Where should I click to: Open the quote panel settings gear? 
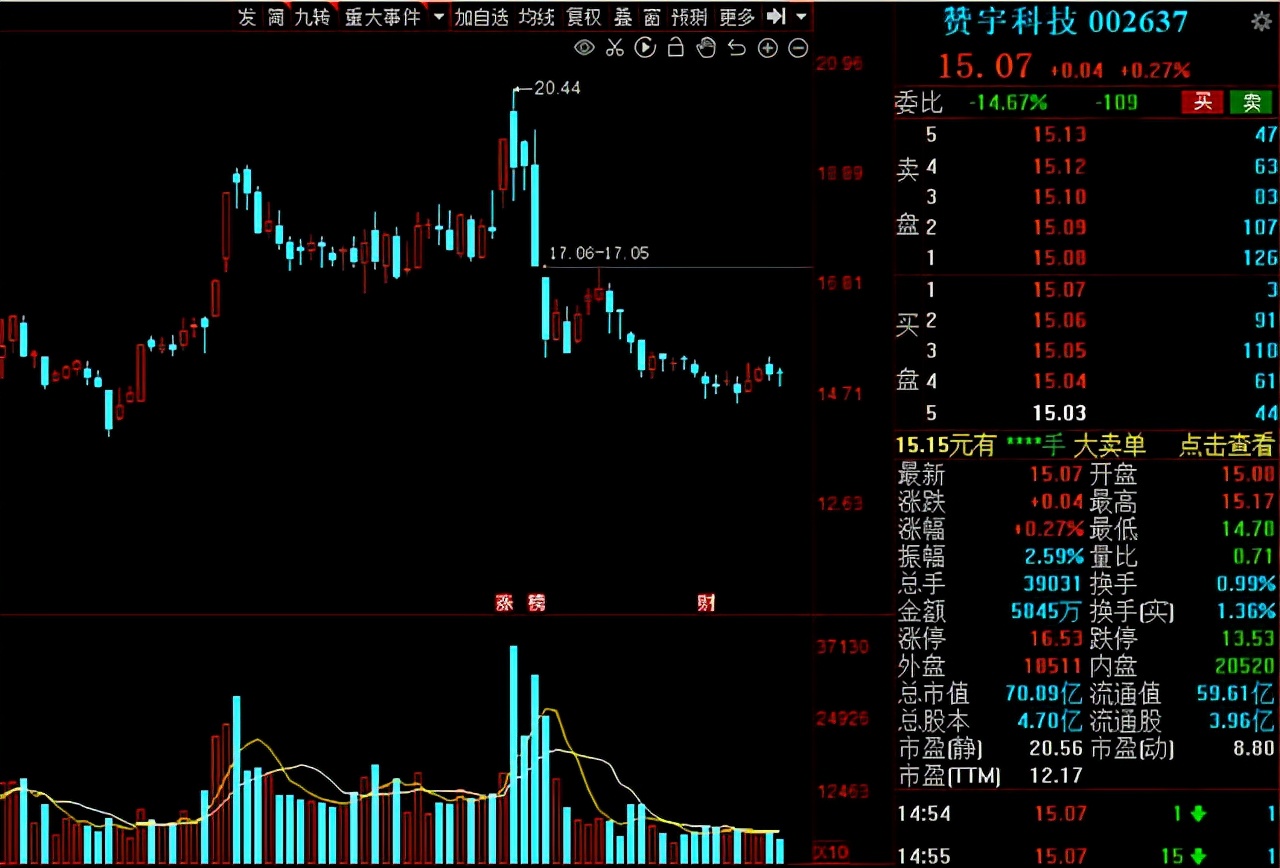(1262, 22)
